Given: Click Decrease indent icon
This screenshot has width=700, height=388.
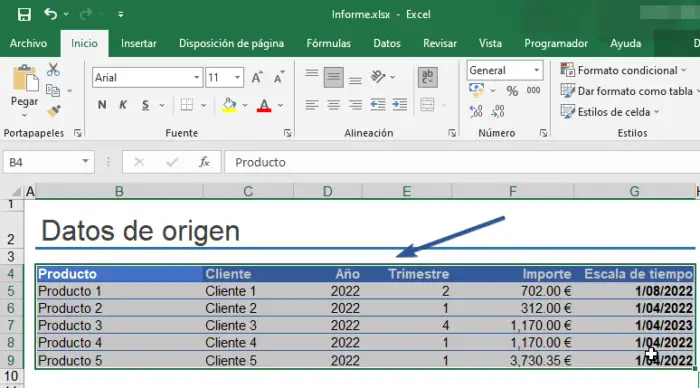Looking at the screenshot, I should [x=378, y=105].
